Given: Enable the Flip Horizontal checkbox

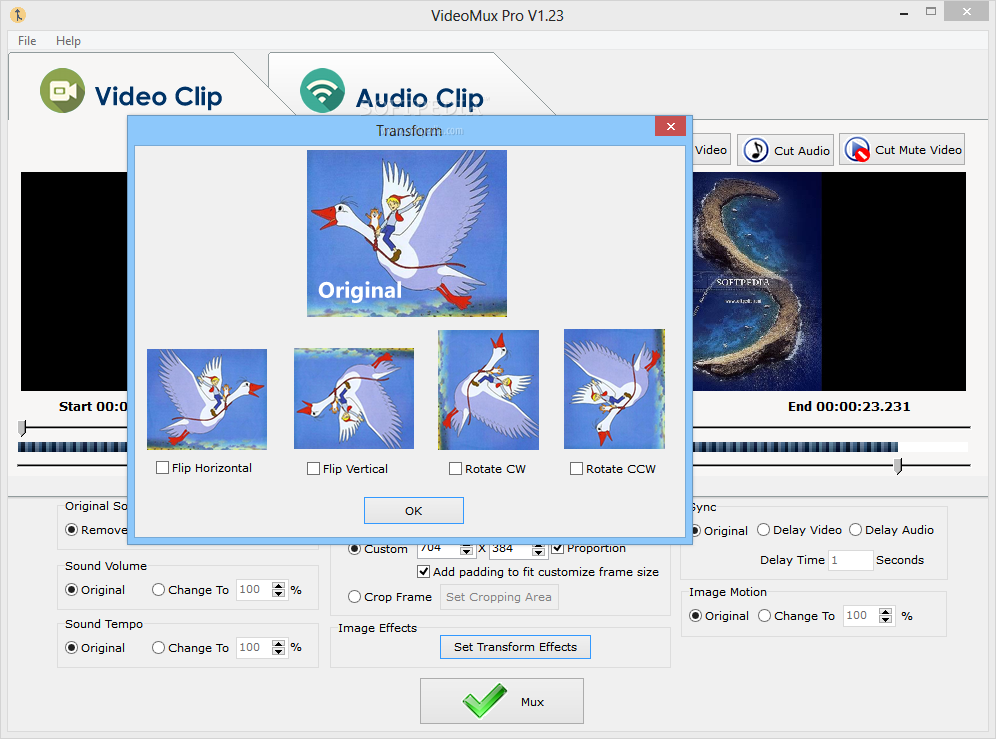Looking at the screenshot, I should (163, 468).
